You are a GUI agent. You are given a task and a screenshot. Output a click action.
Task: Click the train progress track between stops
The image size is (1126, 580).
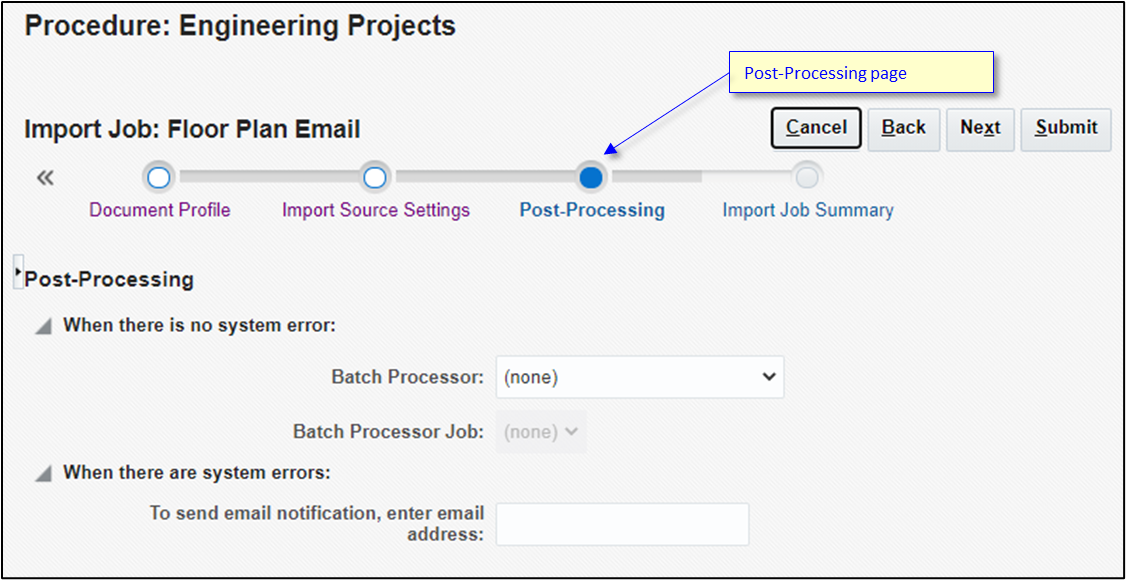click(480, 177)
